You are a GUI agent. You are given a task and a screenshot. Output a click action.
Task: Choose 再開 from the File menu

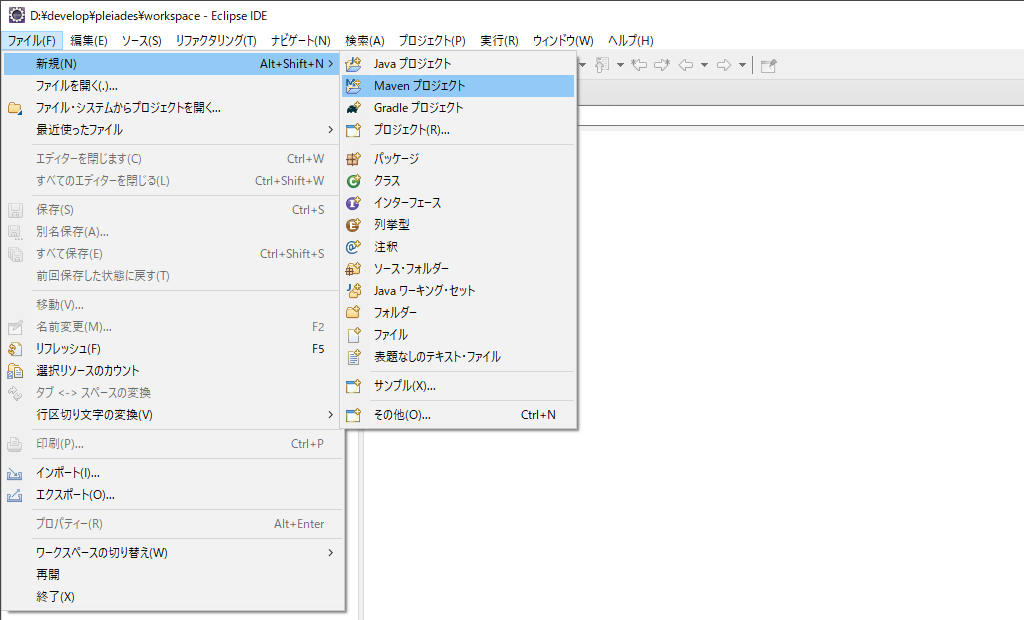pyautogui.click(x=173, y=574)
